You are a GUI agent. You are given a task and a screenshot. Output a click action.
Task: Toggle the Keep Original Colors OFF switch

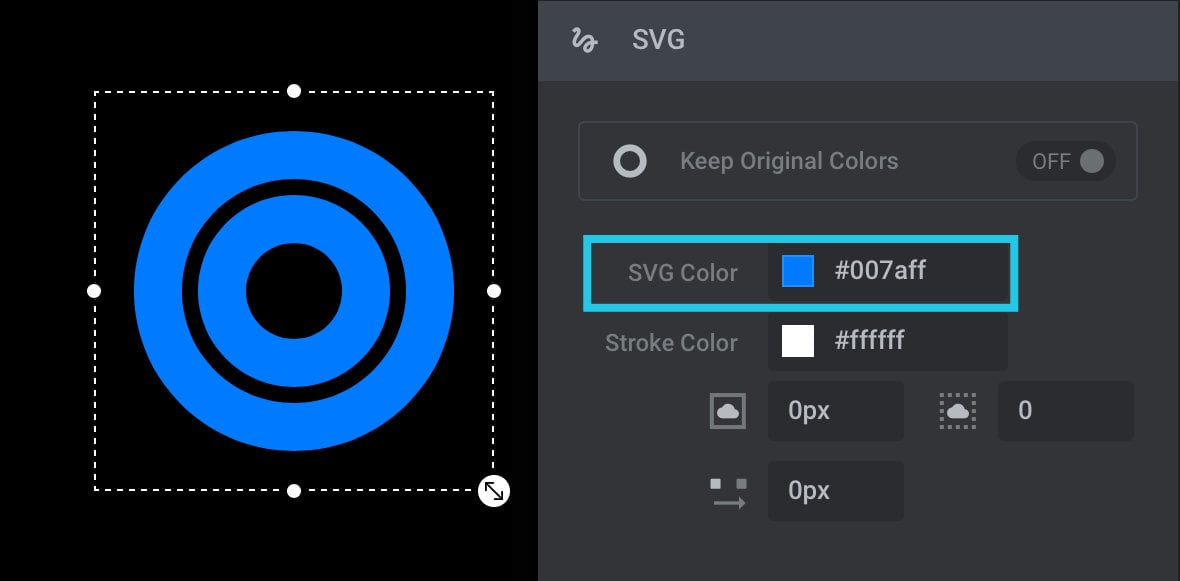coord(1066,161)
